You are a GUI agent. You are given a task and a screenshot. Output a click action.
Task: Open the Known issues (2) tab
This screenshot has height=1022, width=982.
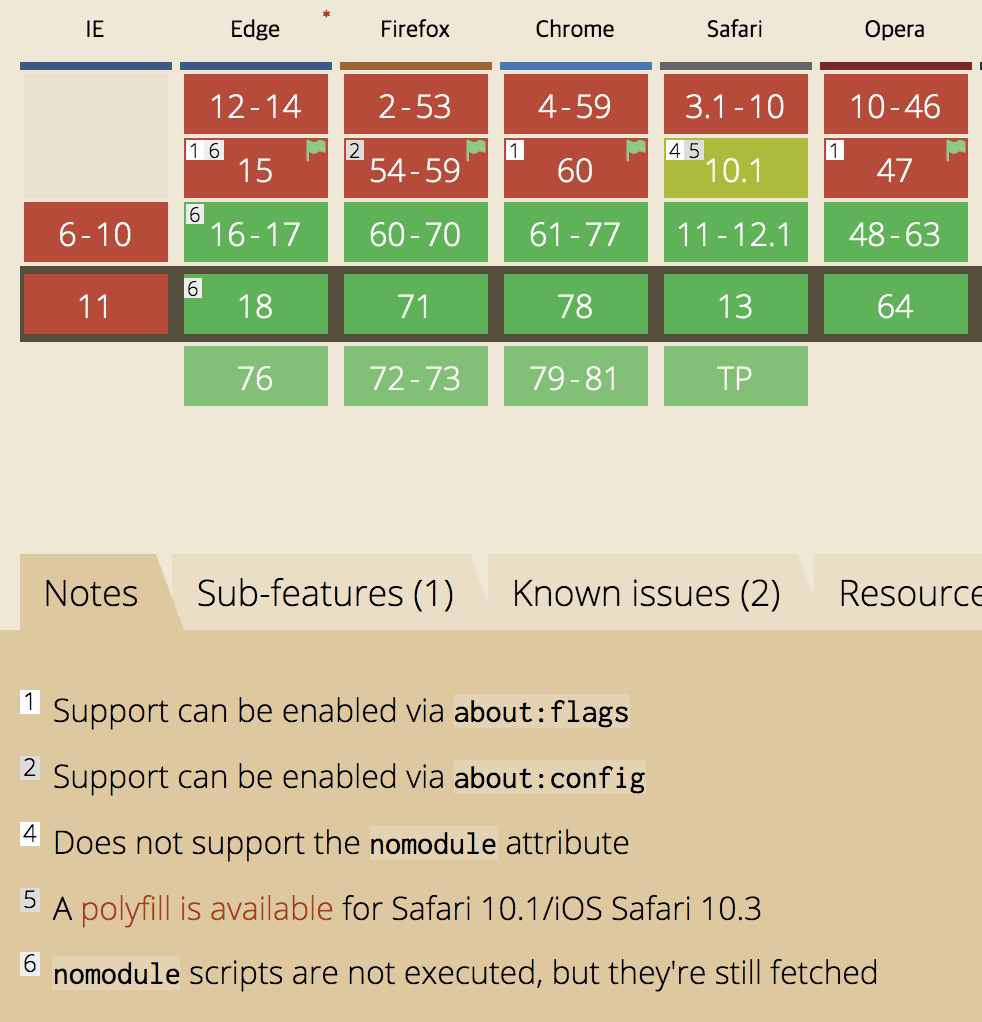click(645, 593)
